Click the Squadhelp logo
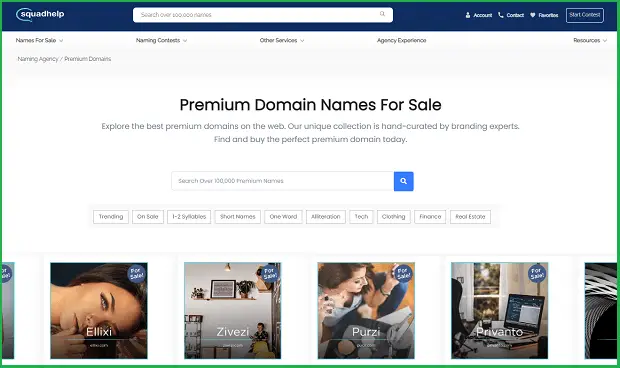The height and width of the screenshot is (368, 620). [x=40, y=15]
